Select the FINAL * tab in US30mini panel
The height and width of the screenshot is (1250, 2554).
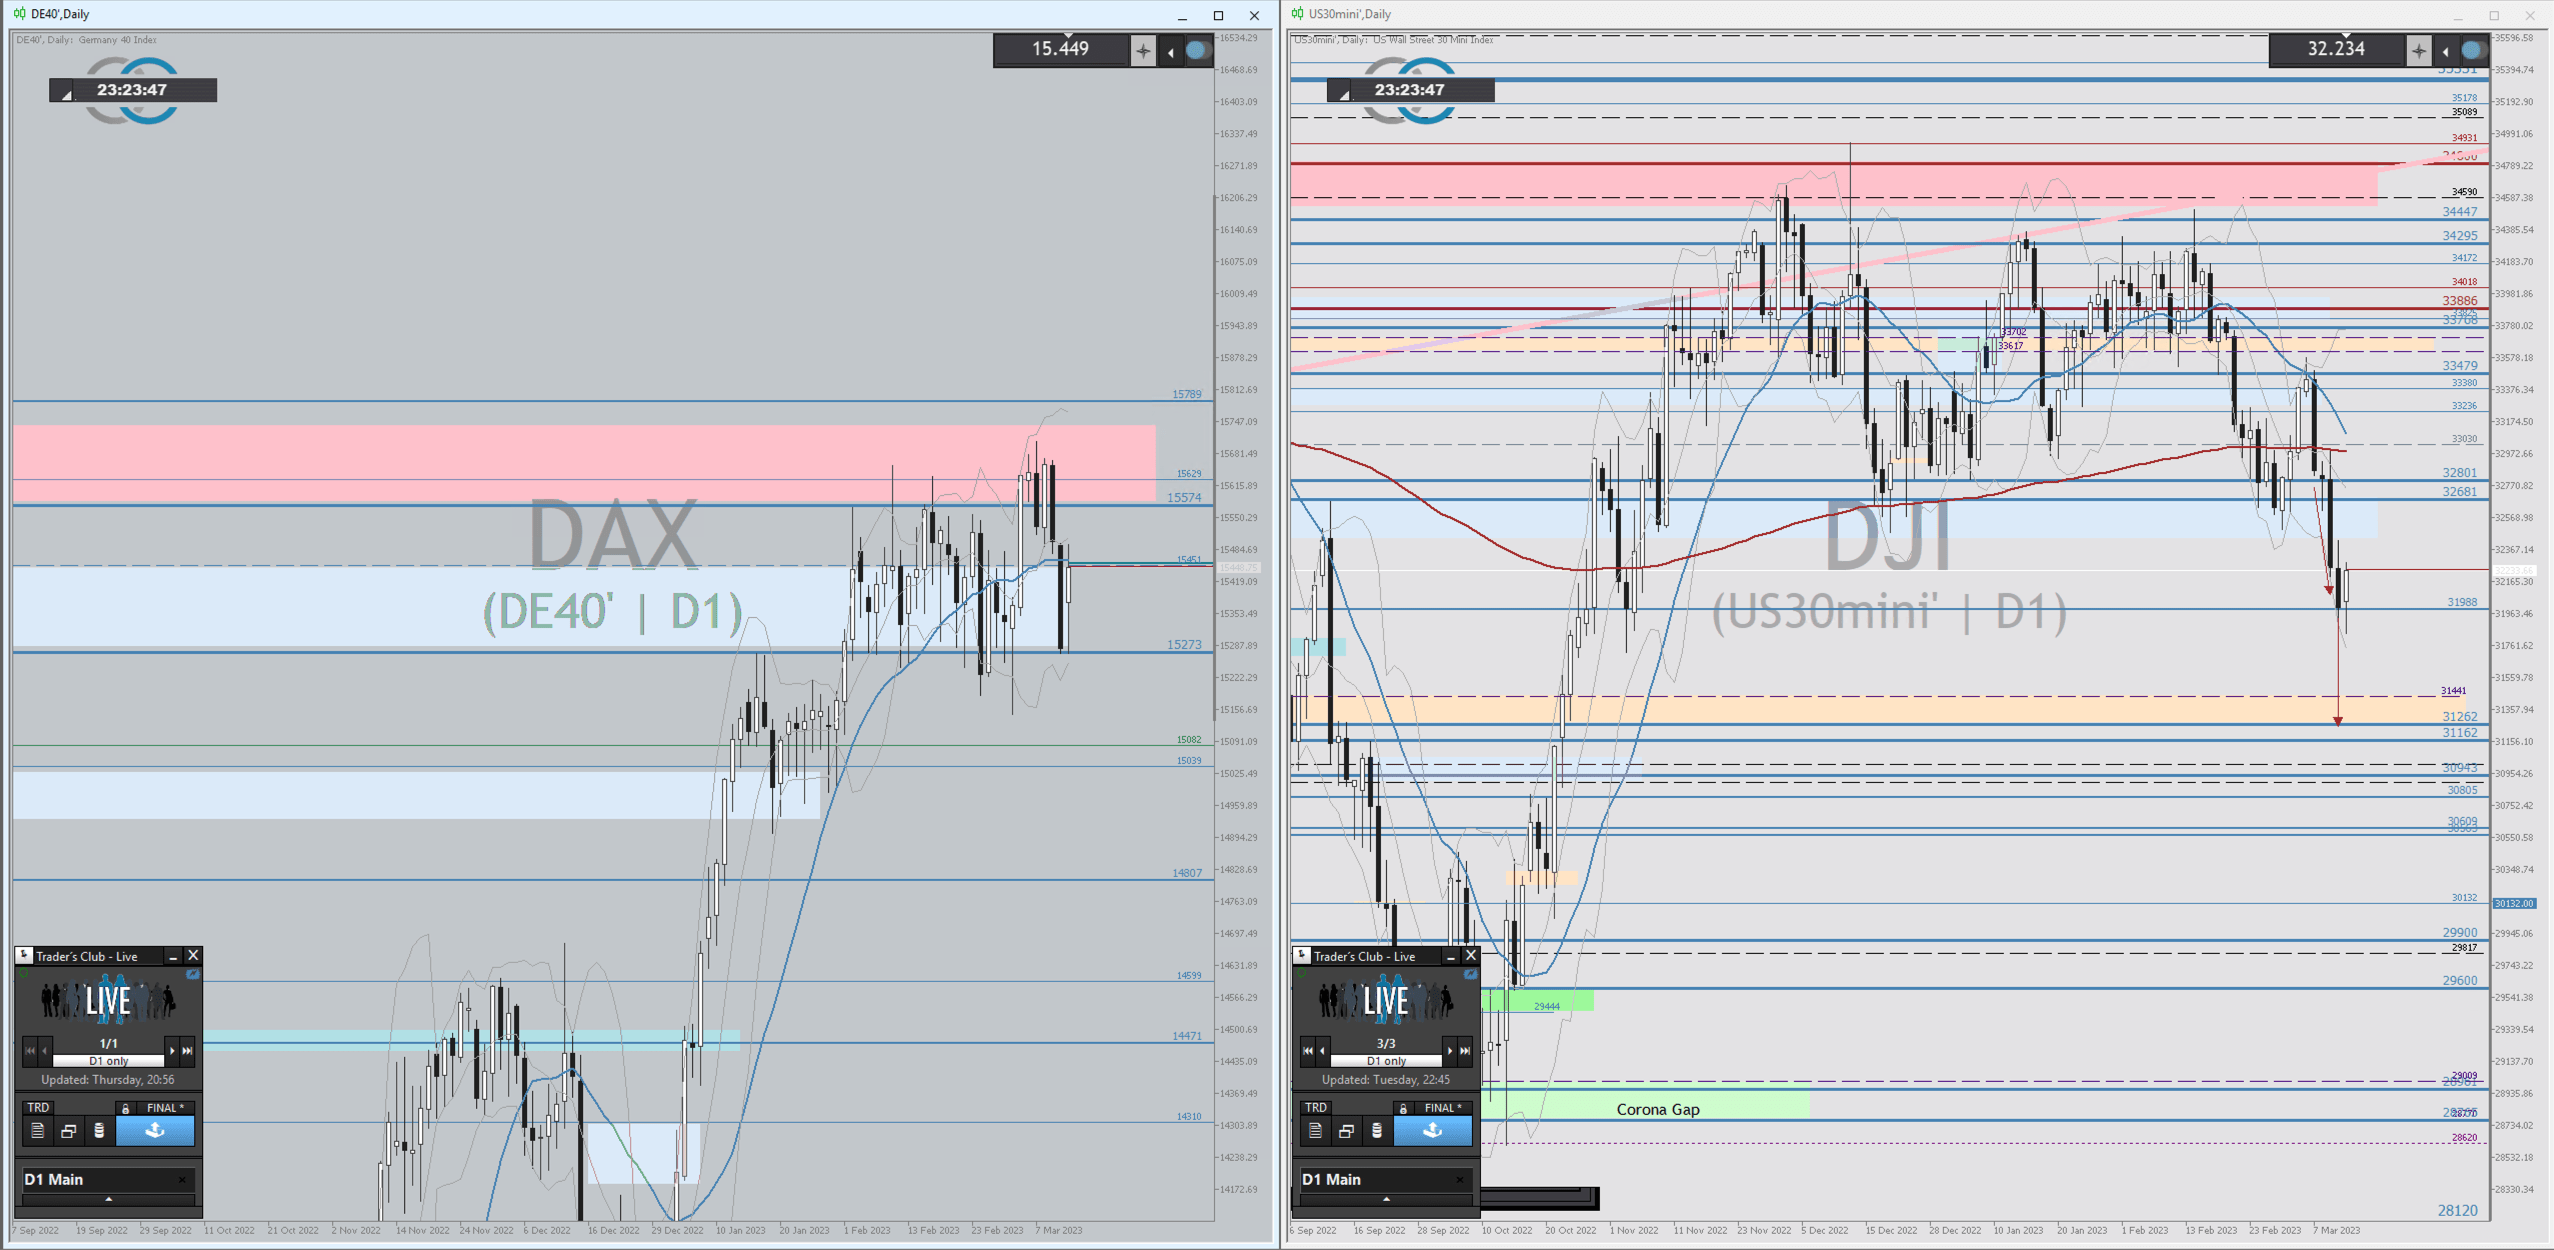click(x=1443, y=1107)
